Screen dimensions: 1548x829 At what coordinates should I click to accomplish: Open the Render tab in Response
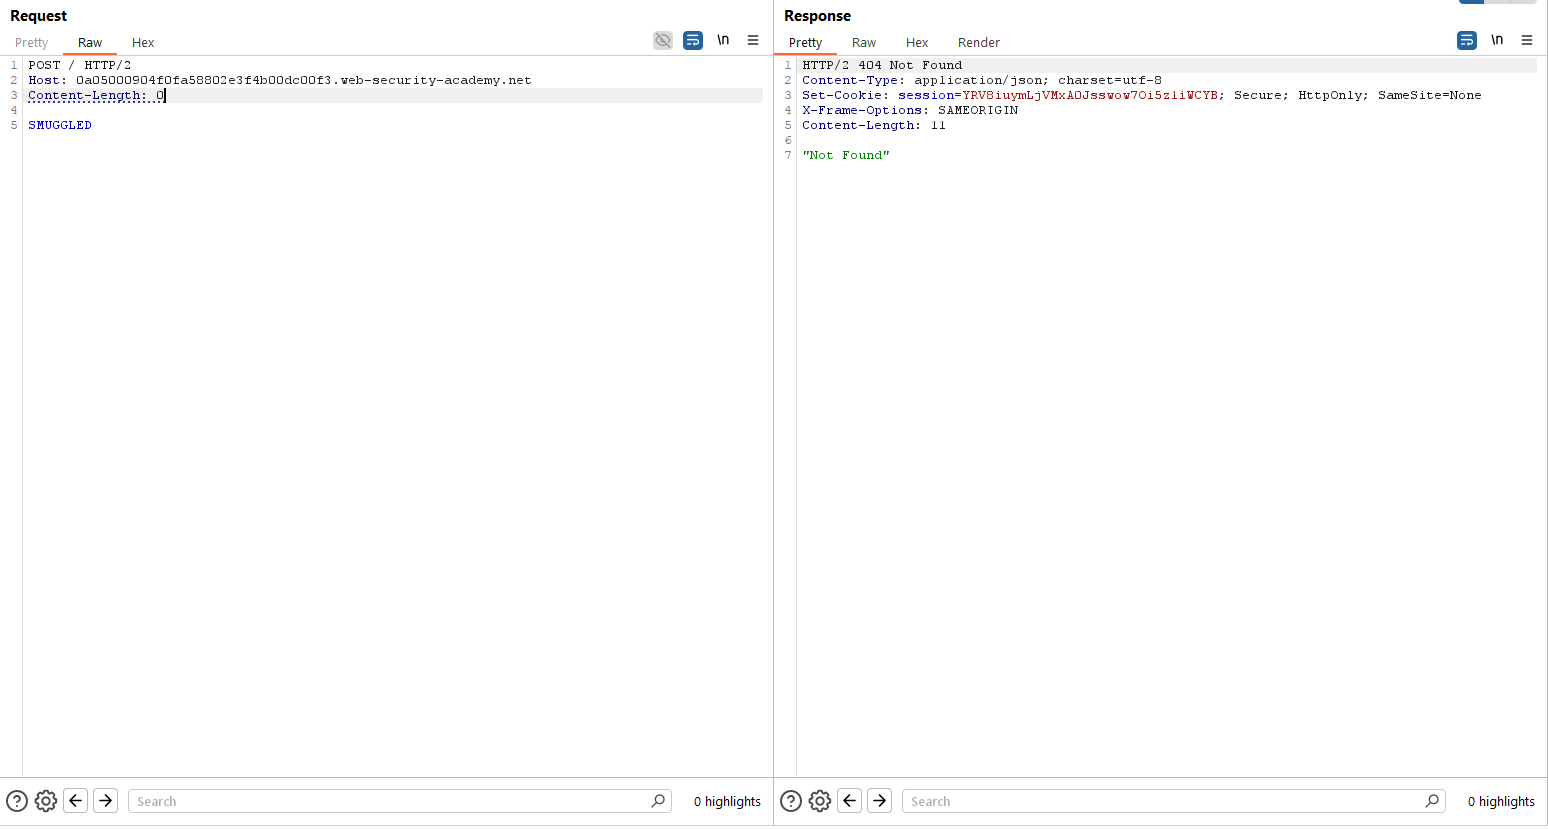coord(978,43)
